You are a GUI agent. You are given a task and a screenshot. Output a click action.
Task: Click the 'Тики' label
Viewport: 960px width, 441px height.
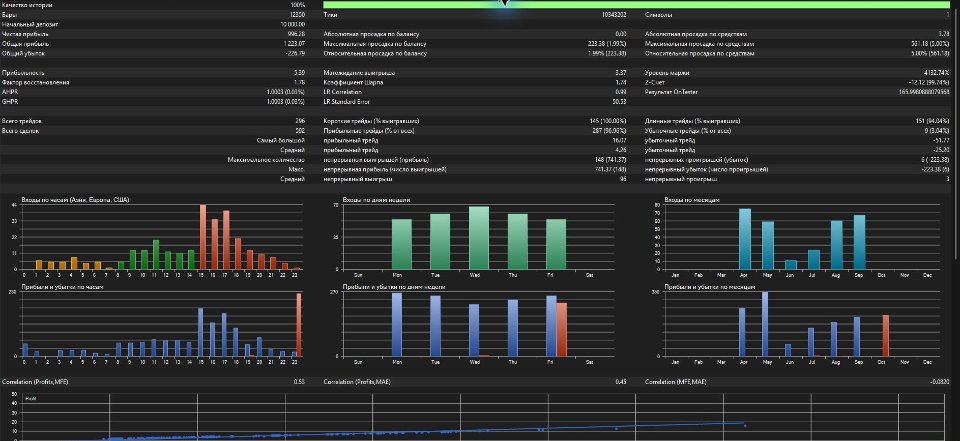click(x=330, y=15)
